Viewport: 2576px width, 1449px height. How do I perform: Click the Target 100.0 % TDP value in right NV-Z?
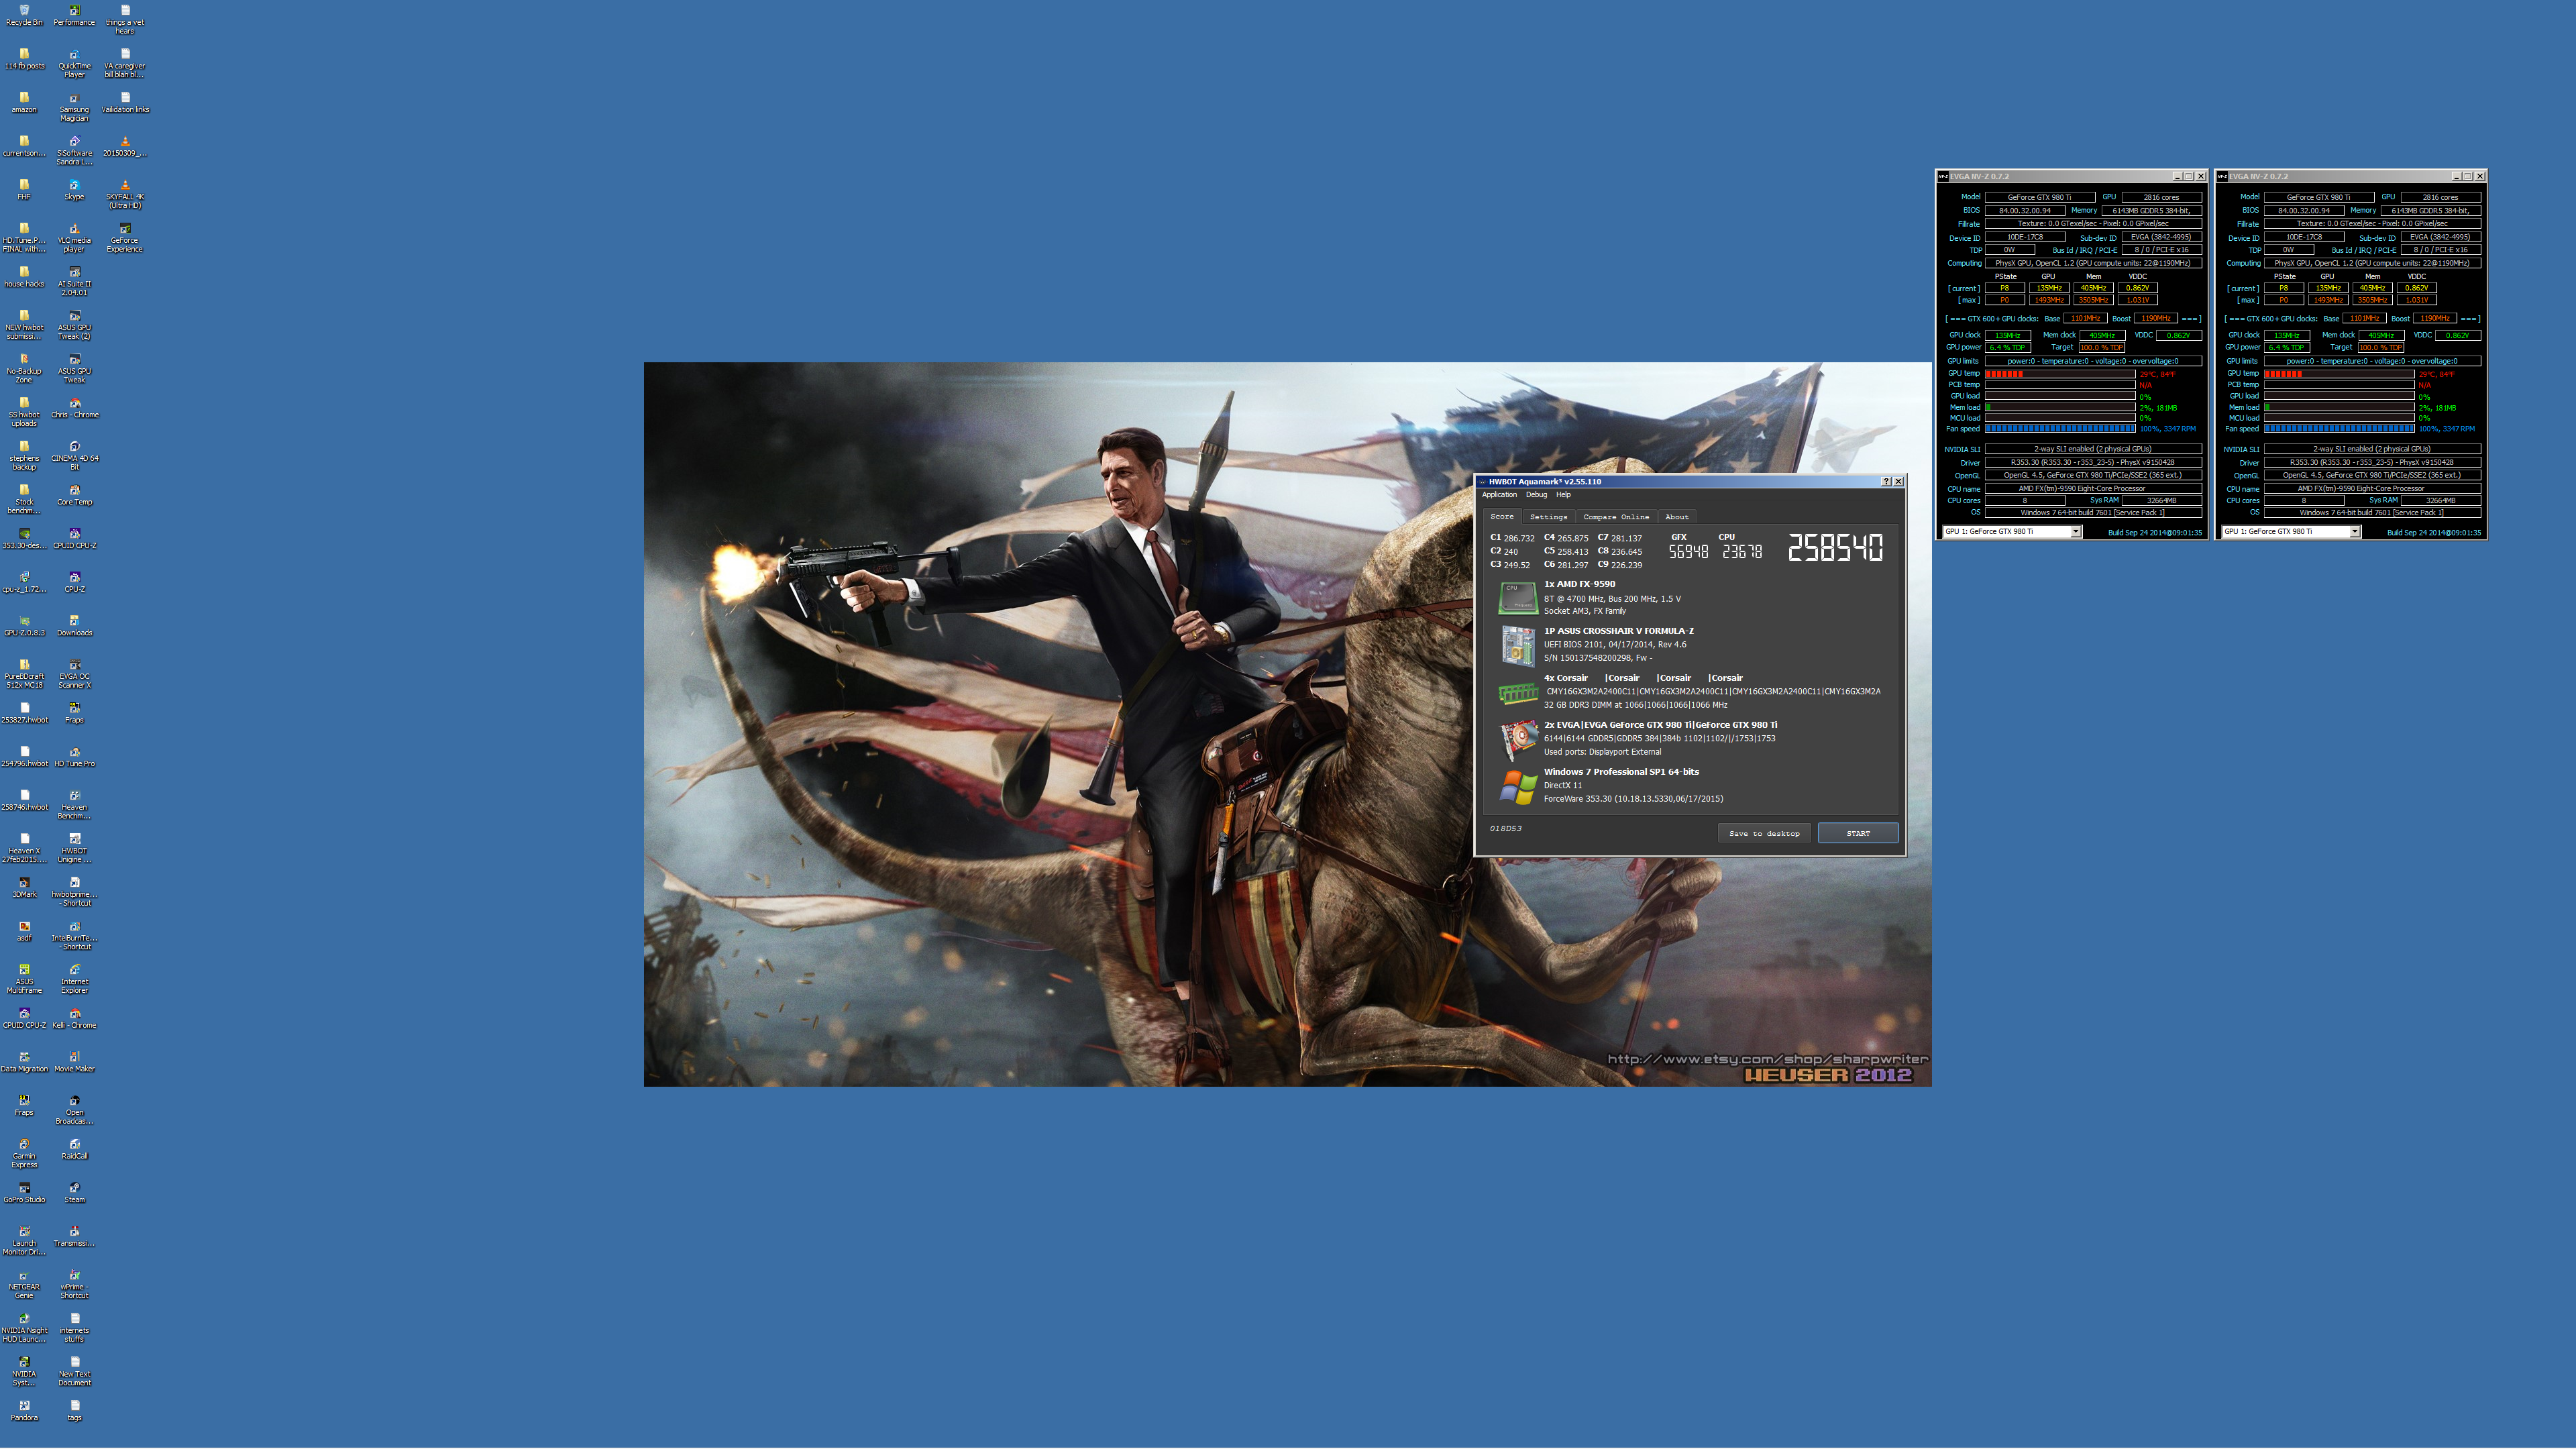(2380, 348)
